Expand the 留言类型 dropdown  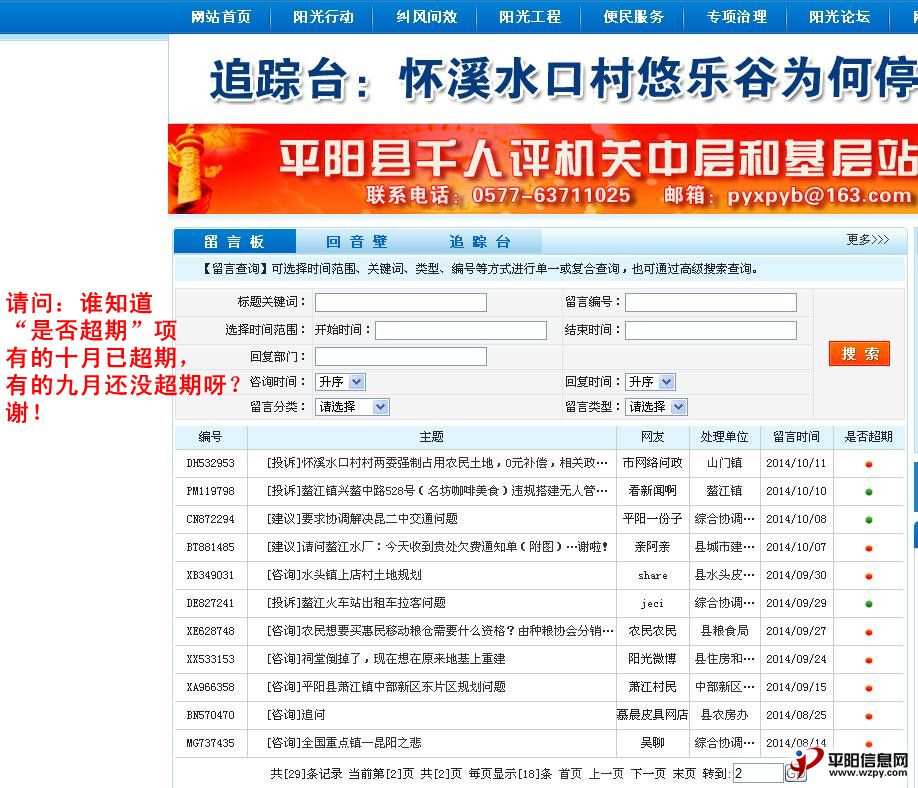(x=656, y=406)
